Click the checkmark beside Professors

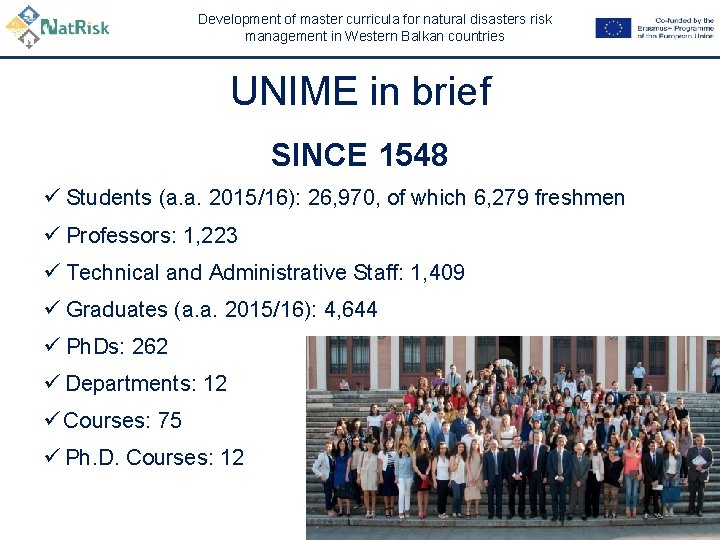[x=52, y=233]
